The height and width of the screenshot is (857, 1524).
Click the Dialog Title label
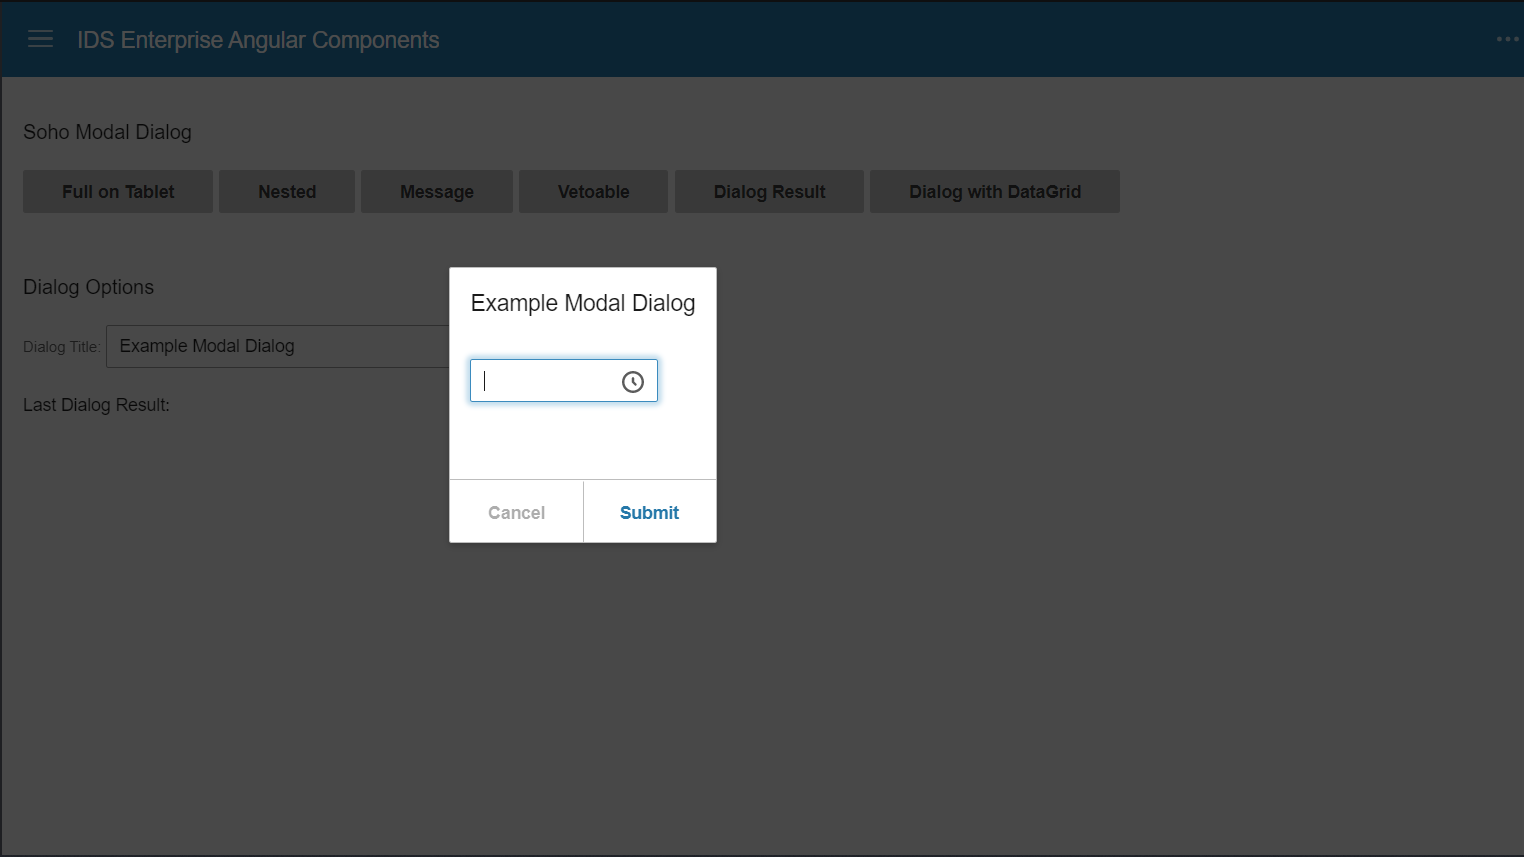(x=61, y=347)
